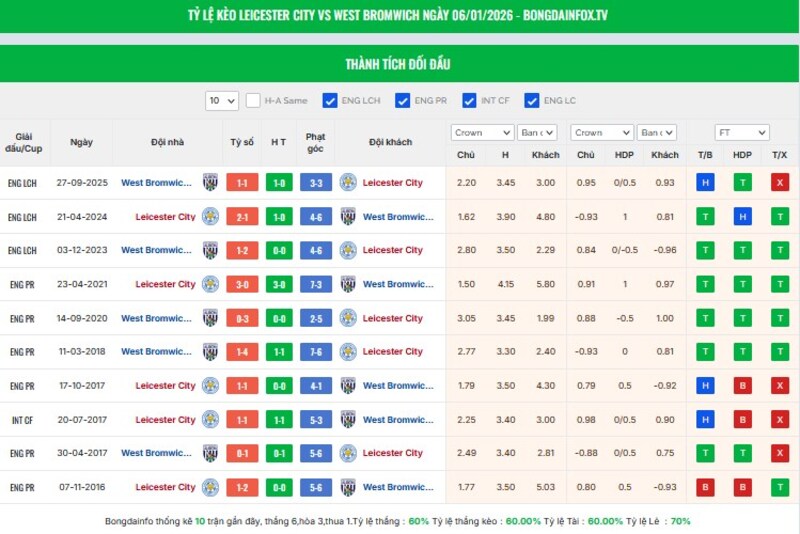800x534 pixels.
Task: Click the Tỷ số column header
Action: (242, 142)
